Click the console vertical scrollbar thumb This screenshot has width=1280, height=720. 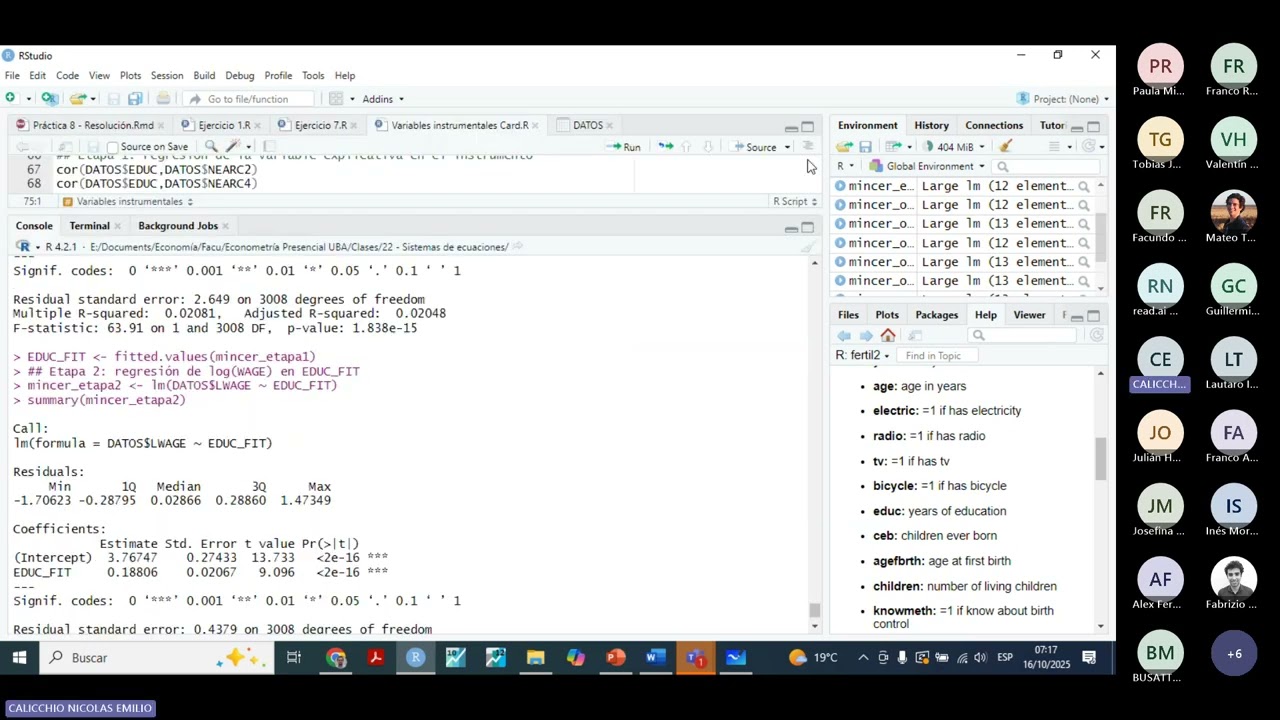click(815, 610)
